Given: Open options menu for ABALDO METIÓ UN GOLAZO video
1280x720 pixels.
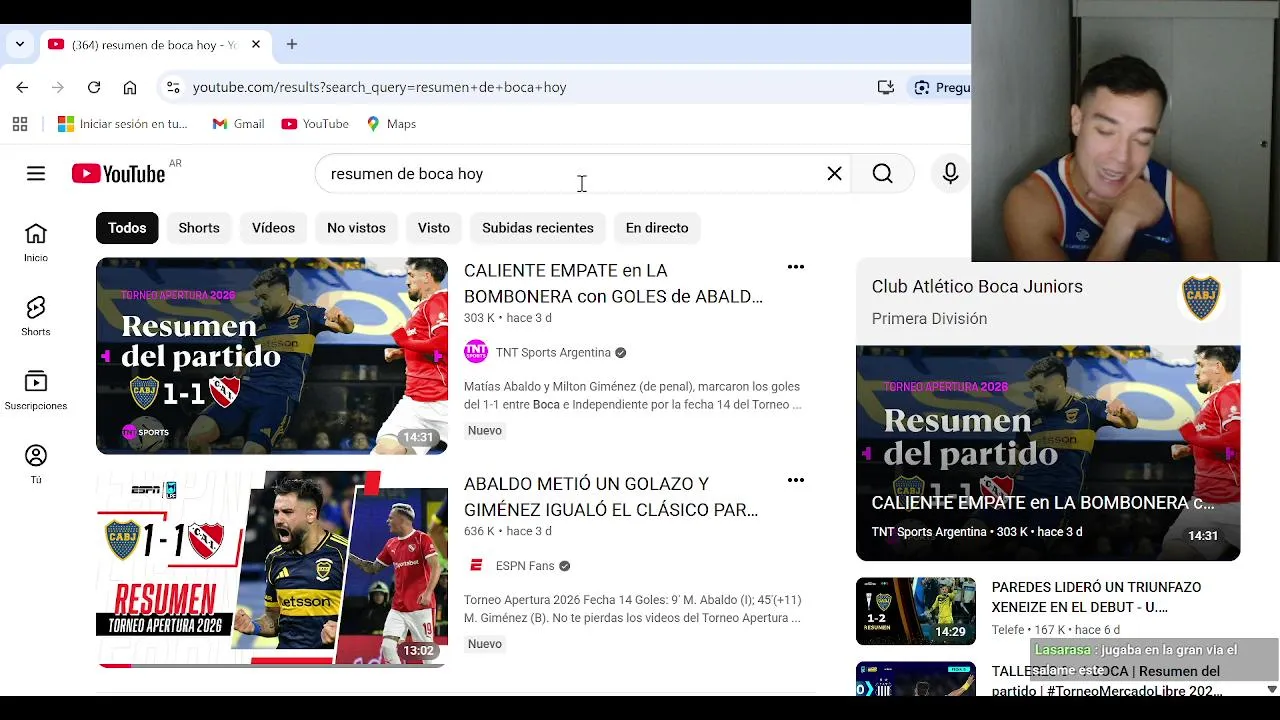Looking at the screenshot, I should 796,480.
